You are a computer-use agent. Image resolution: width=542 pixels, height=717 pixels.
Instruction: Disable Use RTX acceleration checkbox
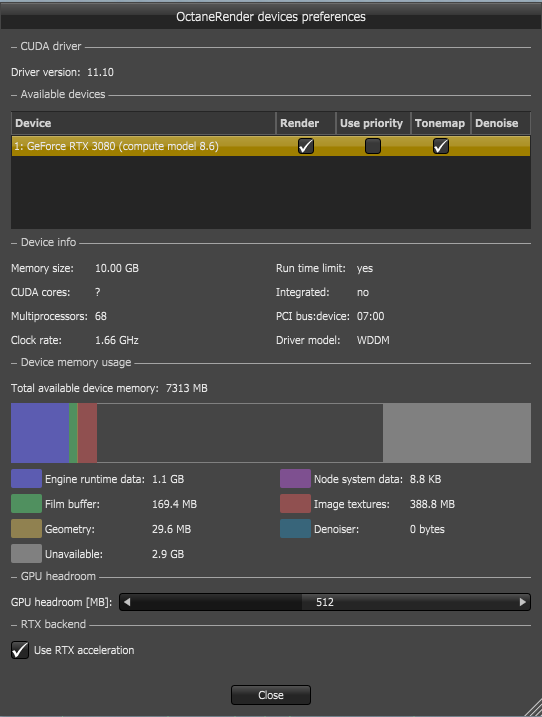click(20, 650)
